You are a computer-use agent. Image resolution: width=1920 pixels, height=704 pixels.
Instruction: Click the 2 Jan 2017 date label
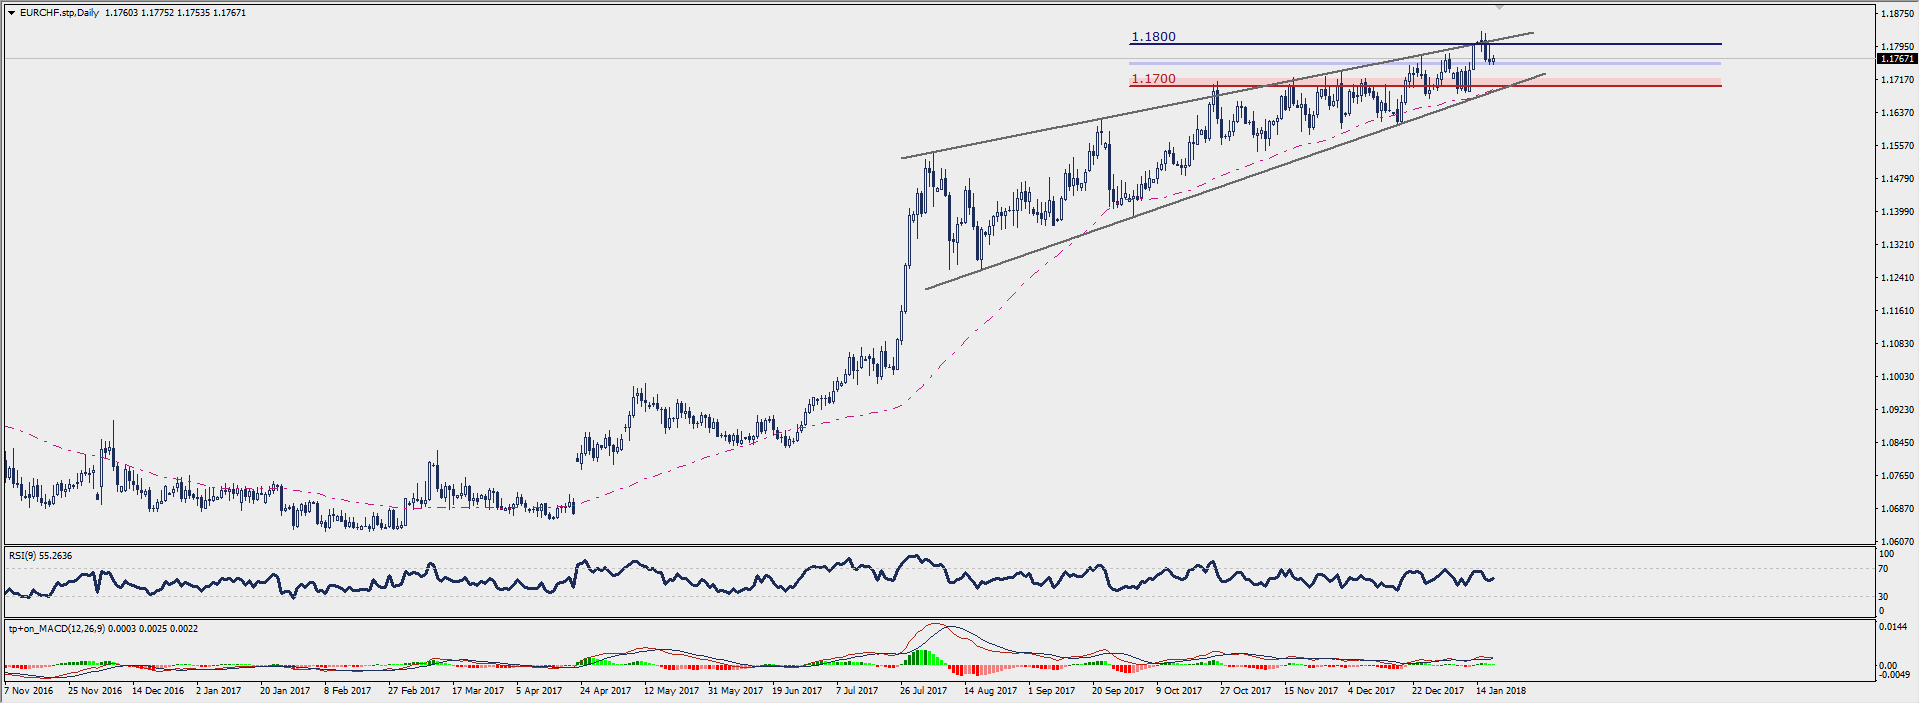(x=219, y=691)
